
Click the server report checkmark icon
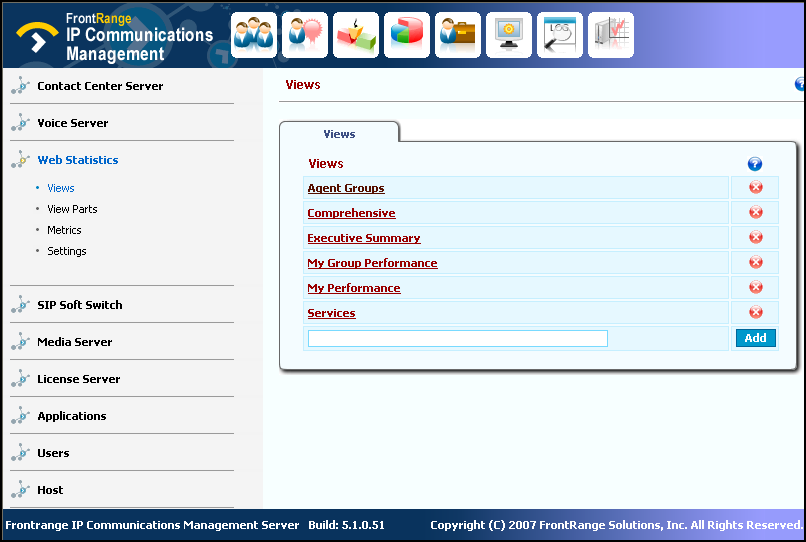click(x=611, y=35)
